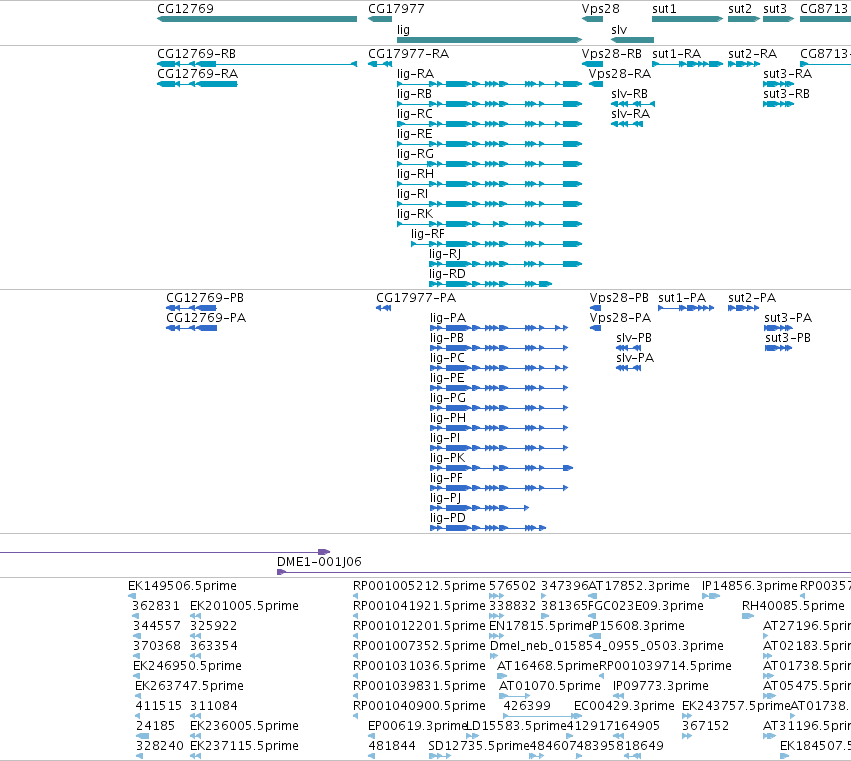851x761 pixels.
Task: Select the lig gene span bar
Action: click(489, 40)
